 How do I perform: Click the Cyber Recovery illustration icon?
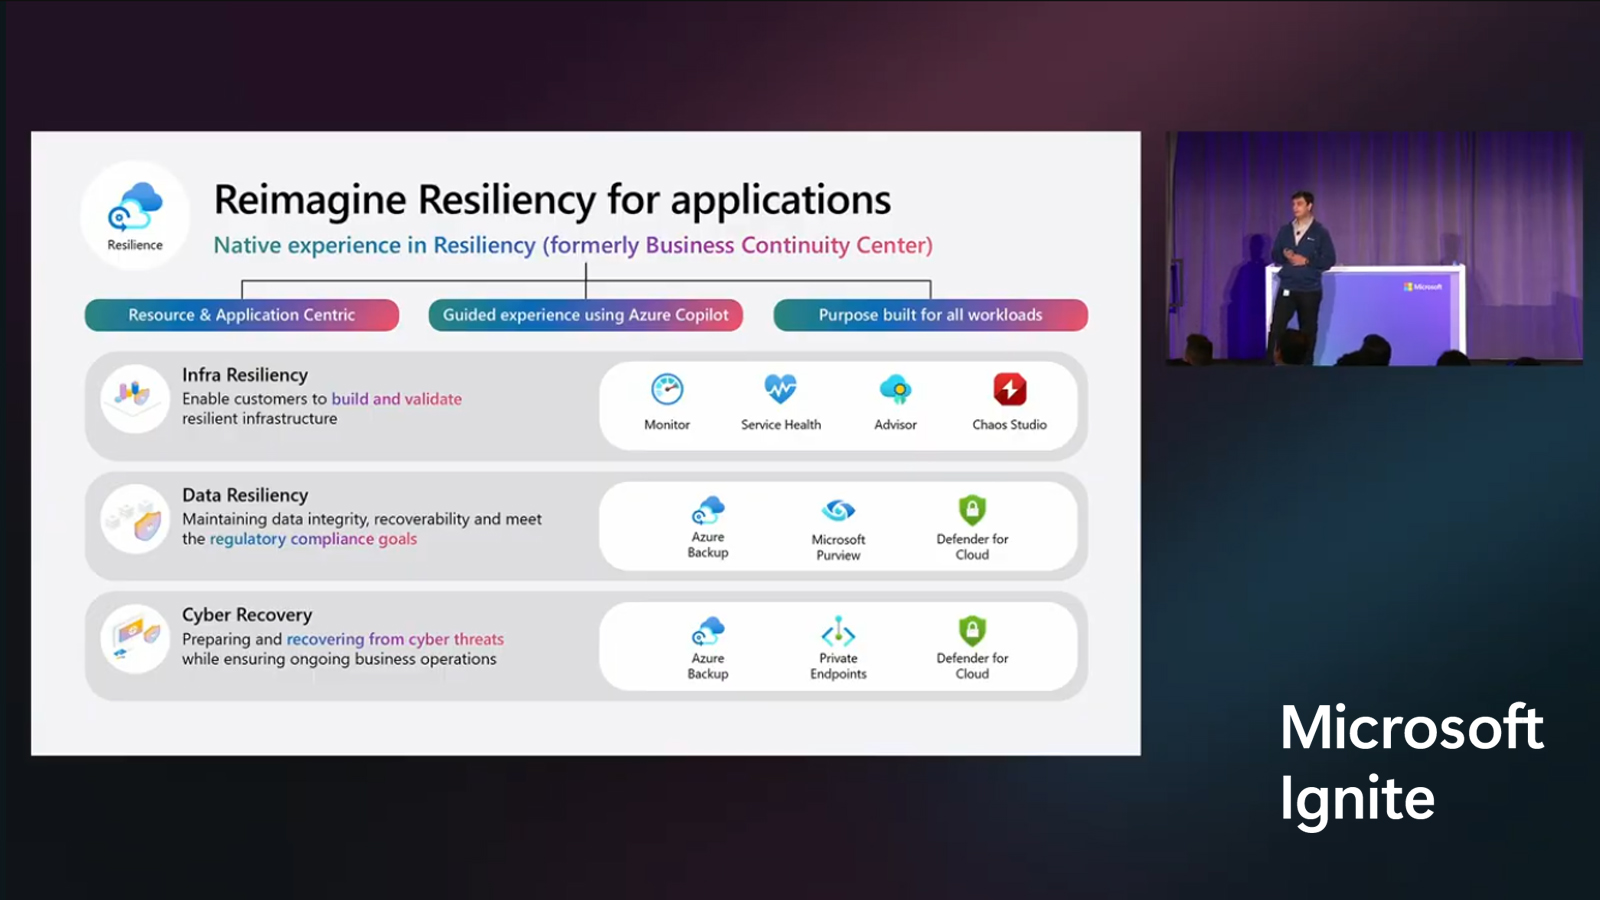pos(135,638)
